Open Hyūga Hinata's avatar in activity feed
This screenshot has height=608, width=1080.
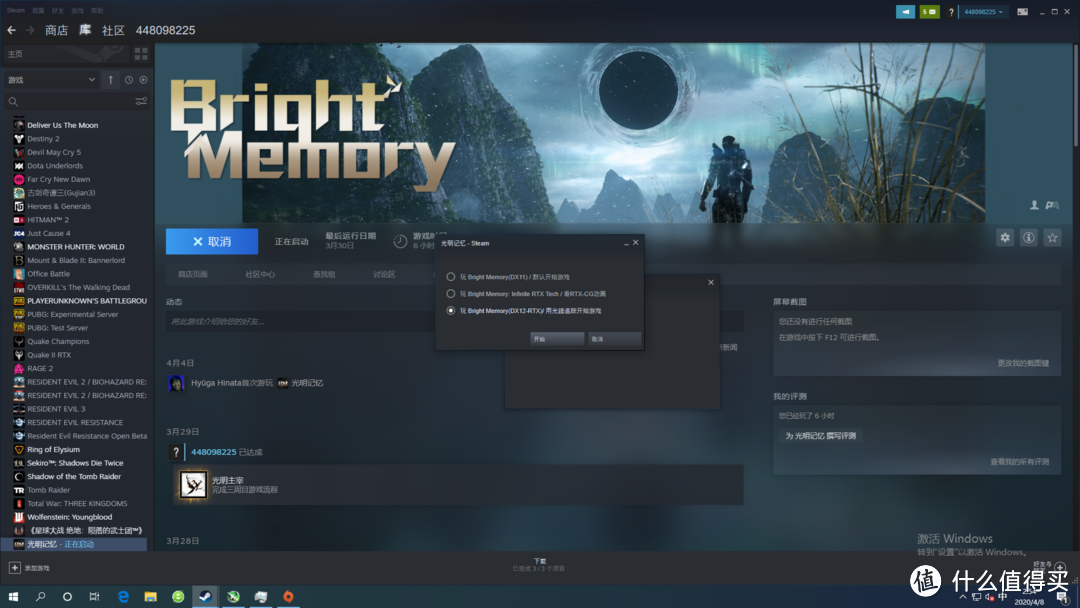click(x=176, y=383)
